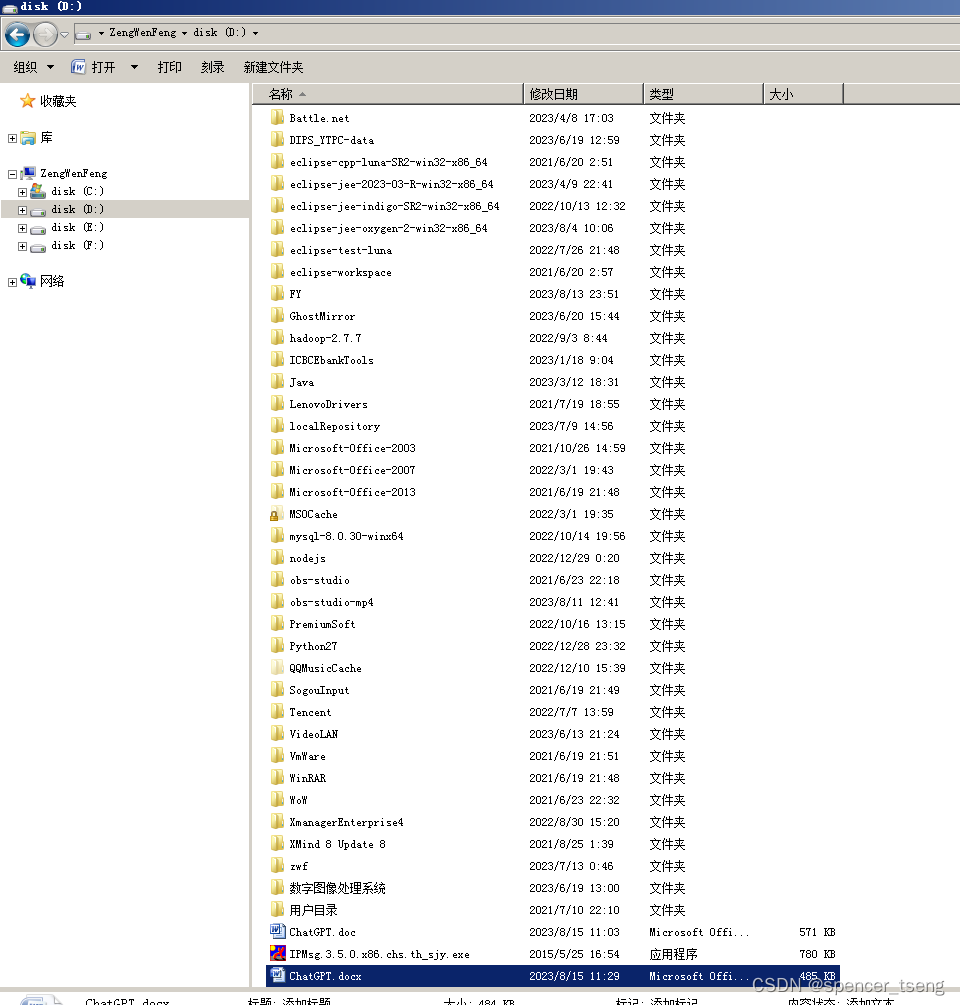The height and width of the screenshot is (1005, 960).
Task: Click the Word icon beside 打开 toolbar item
Action: [79, 67]
